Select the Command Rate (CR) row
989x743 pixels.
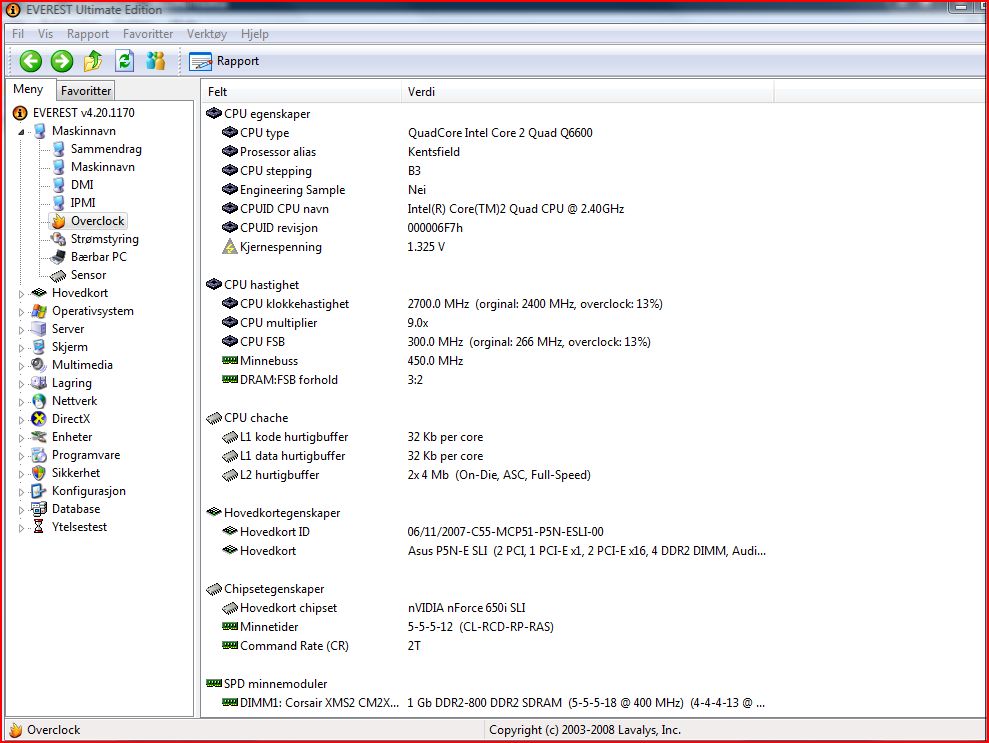(x=486, y=646)
